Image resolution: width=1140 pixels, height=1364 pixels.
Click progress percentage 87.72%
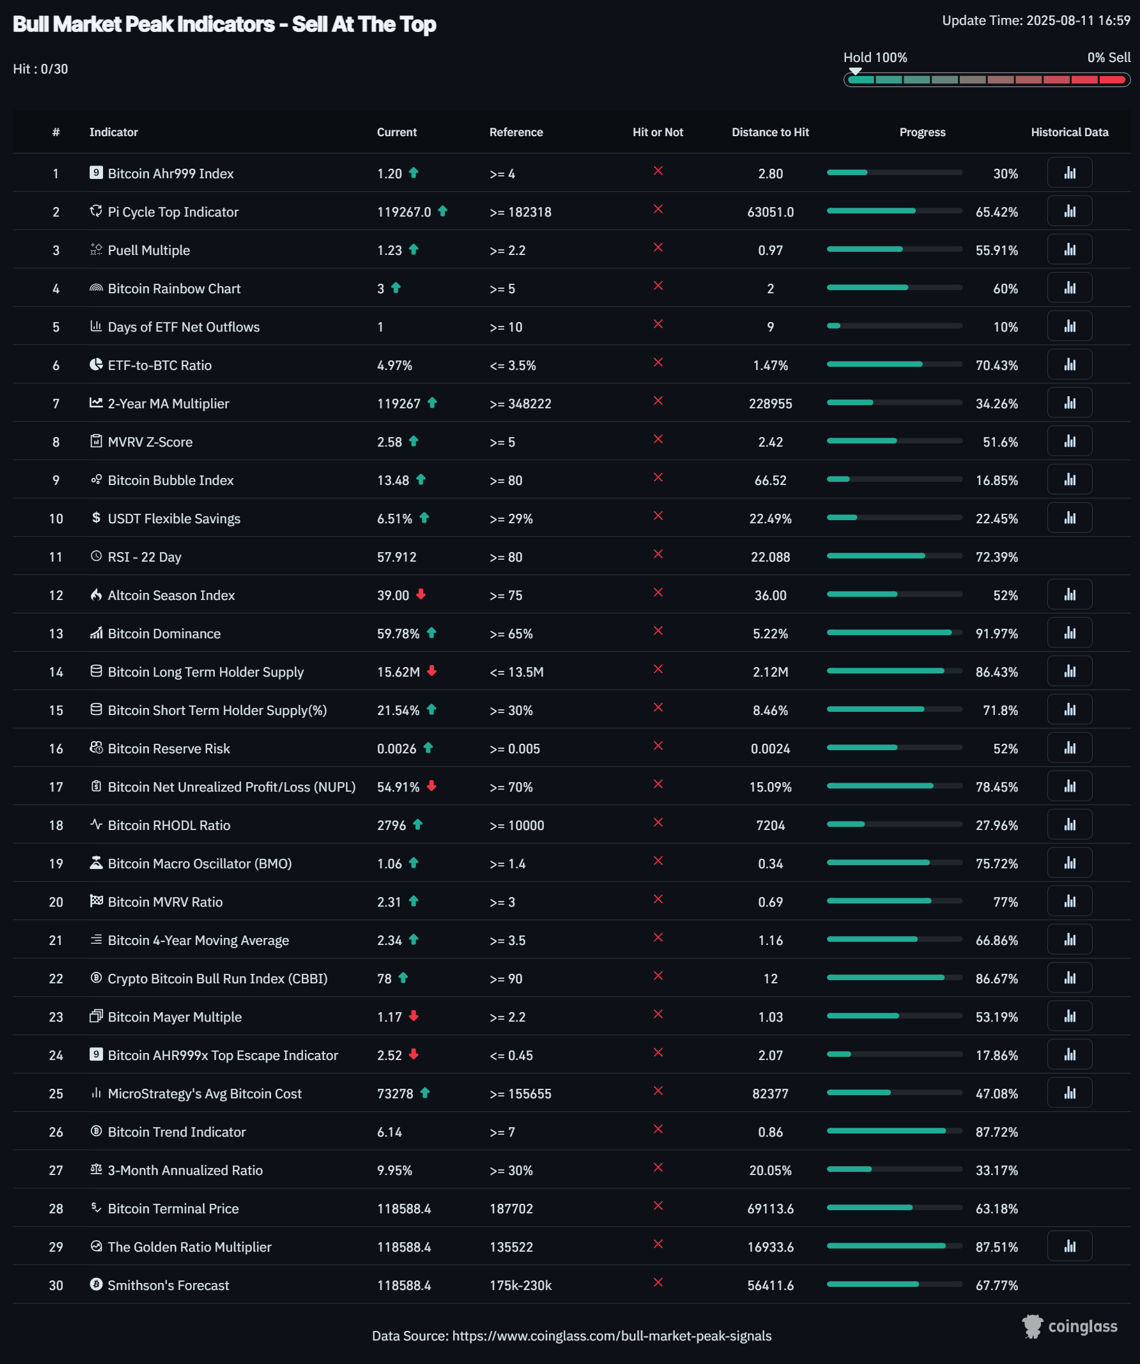(996, 1132)
